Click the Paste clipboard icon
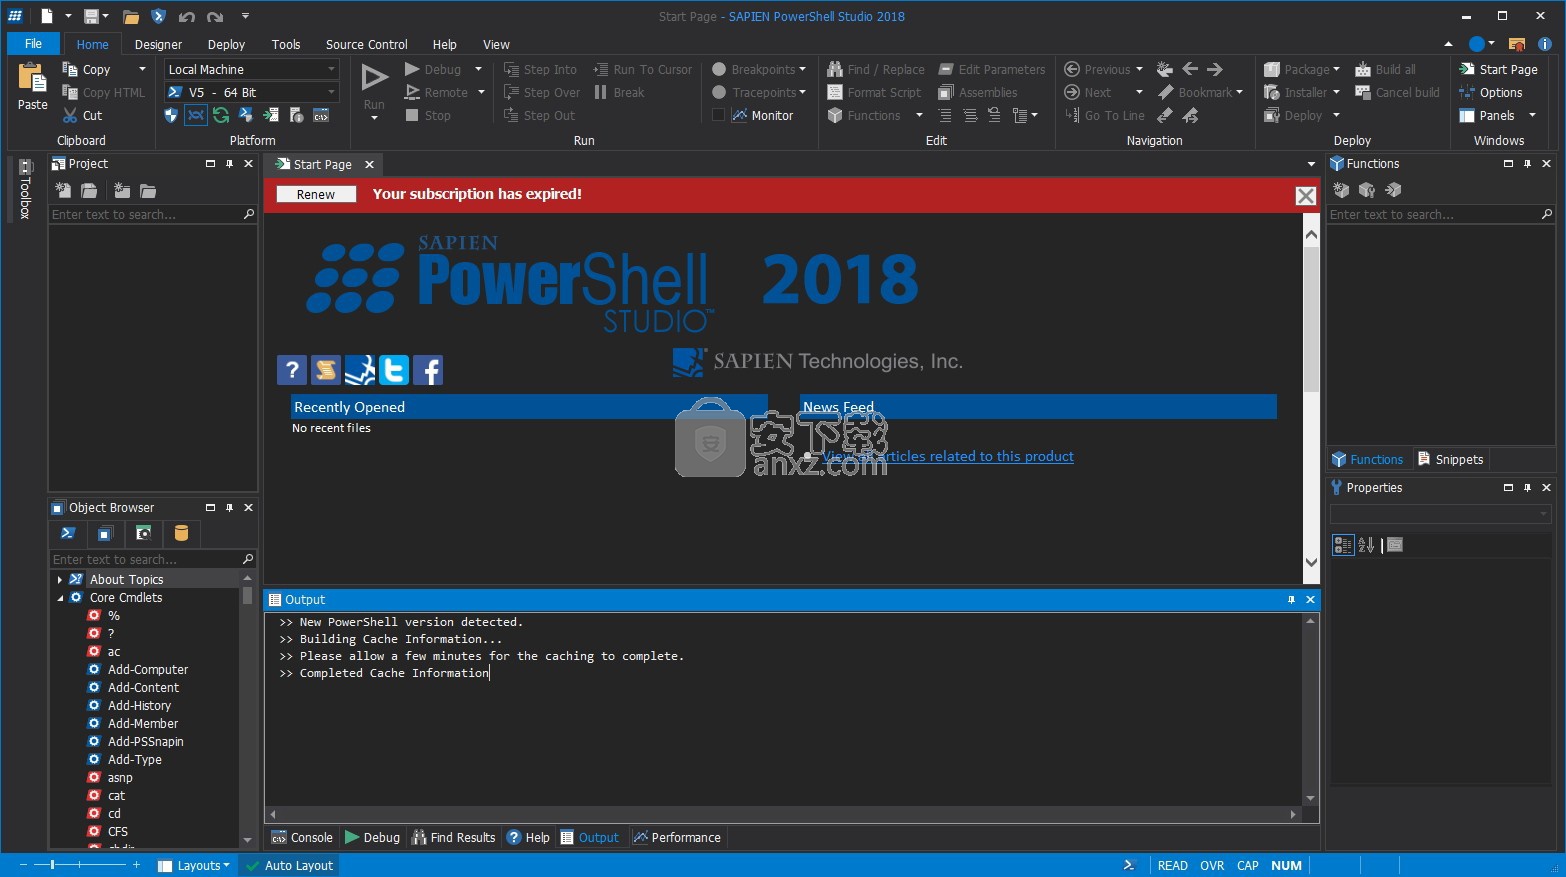The width and height of the screenshot is (1566, 877). 32,78
